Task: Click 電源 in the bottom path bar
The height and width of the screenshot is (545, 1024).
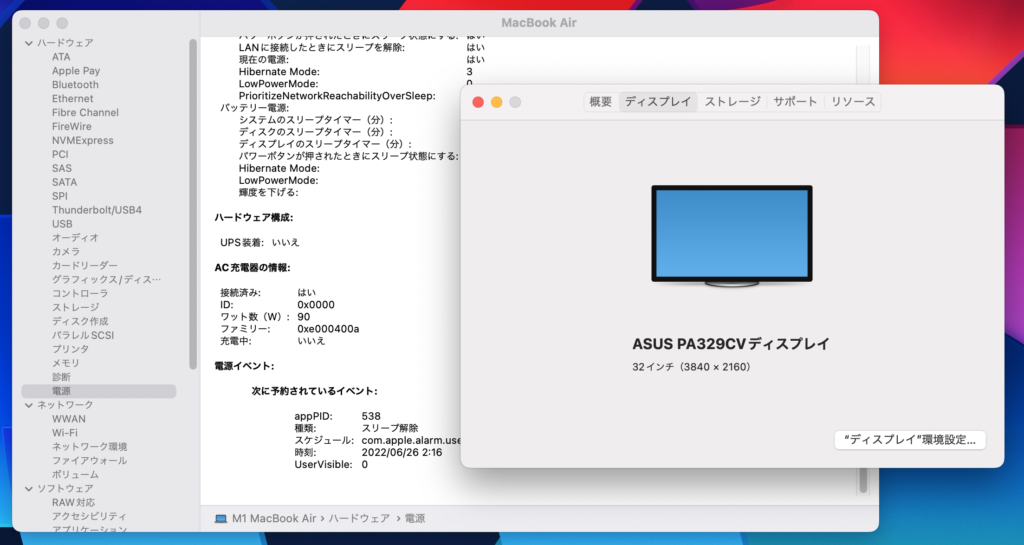Action: [x=415, y=519]
